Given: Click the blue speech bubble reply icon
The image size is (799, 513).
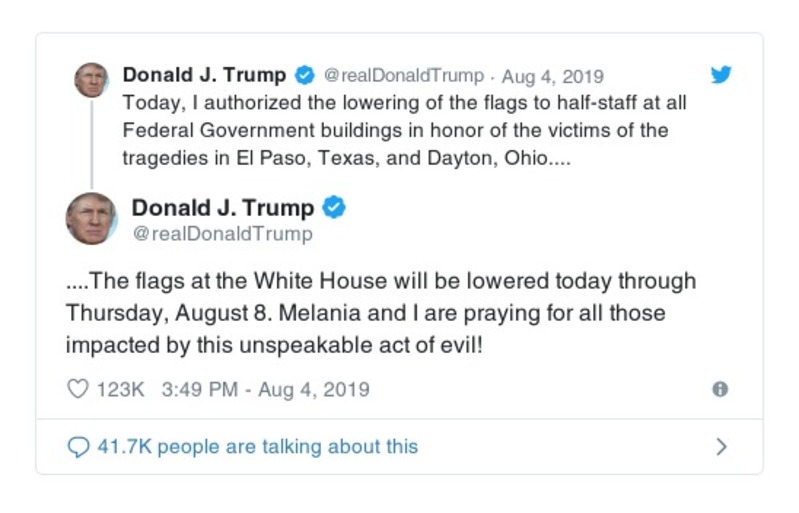Looking at the screenshot, I should pos(78,447).
